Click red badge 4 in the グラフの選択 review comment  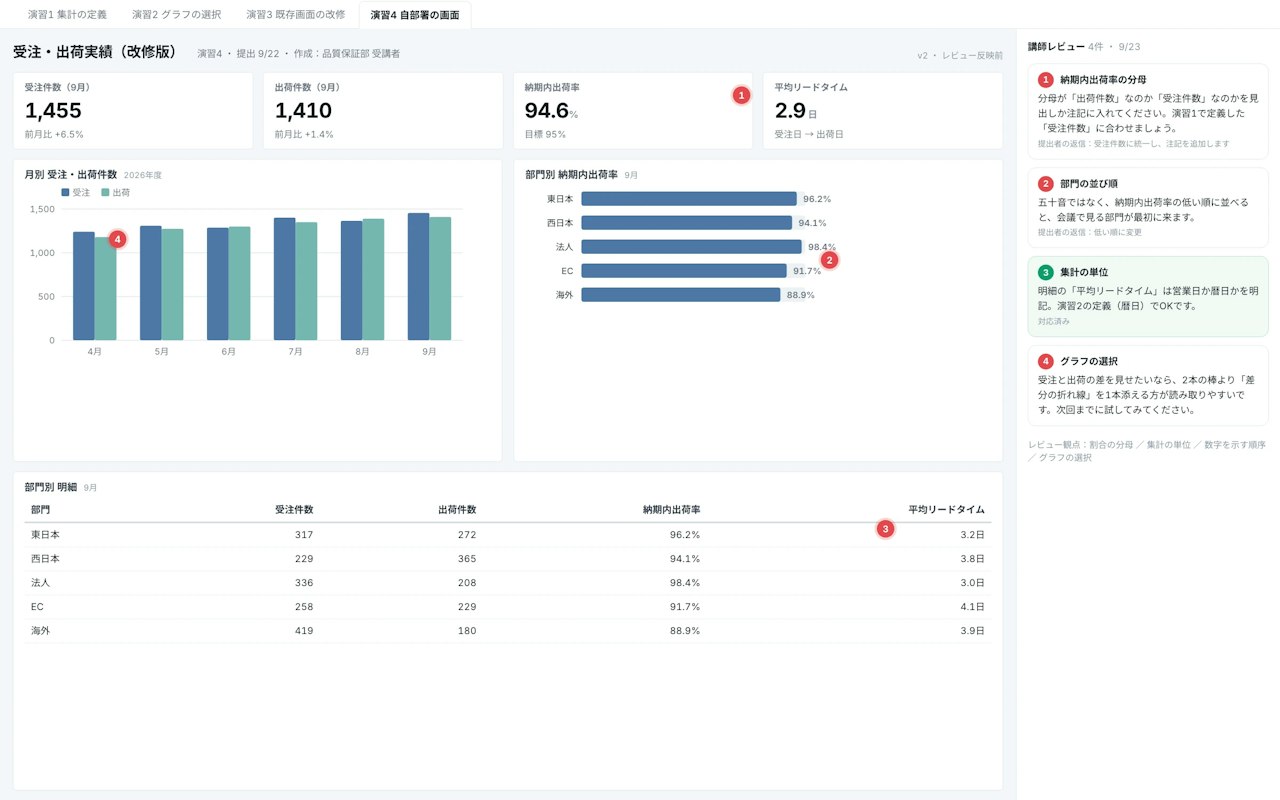(x=1046, y=361)
